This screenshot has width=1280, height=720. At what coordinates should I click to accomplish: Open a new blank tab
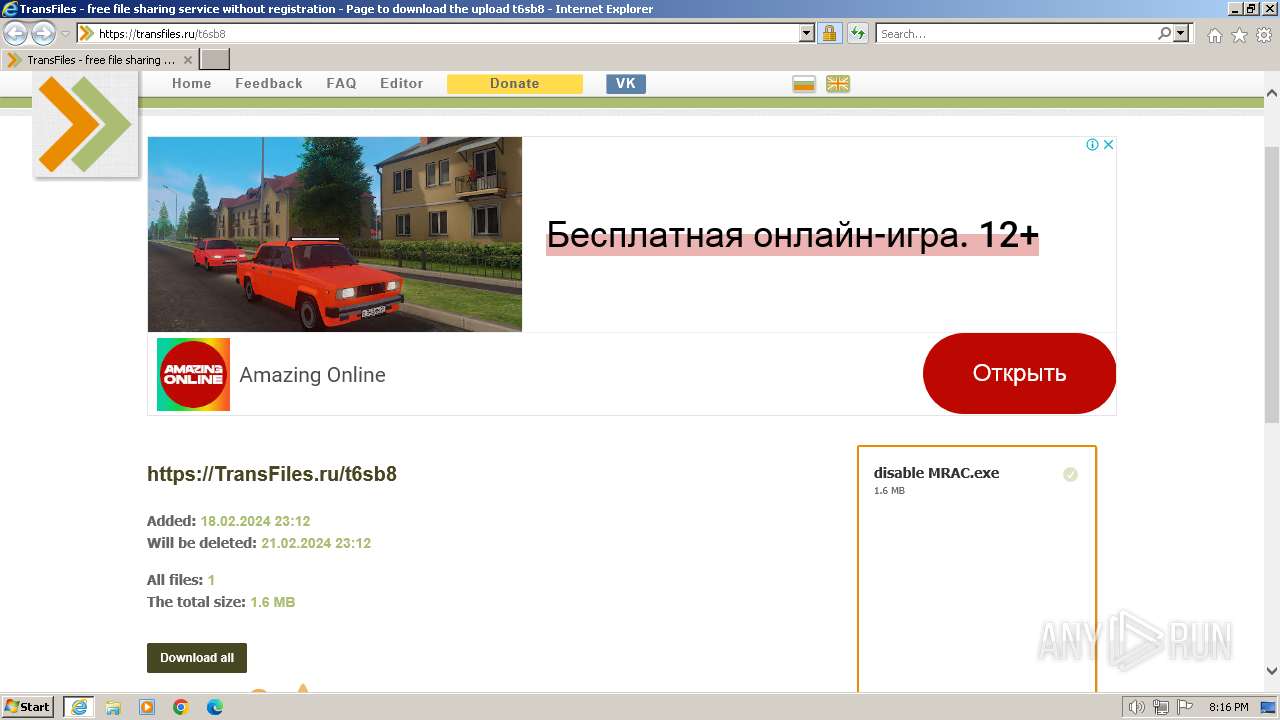click(214, 60)
